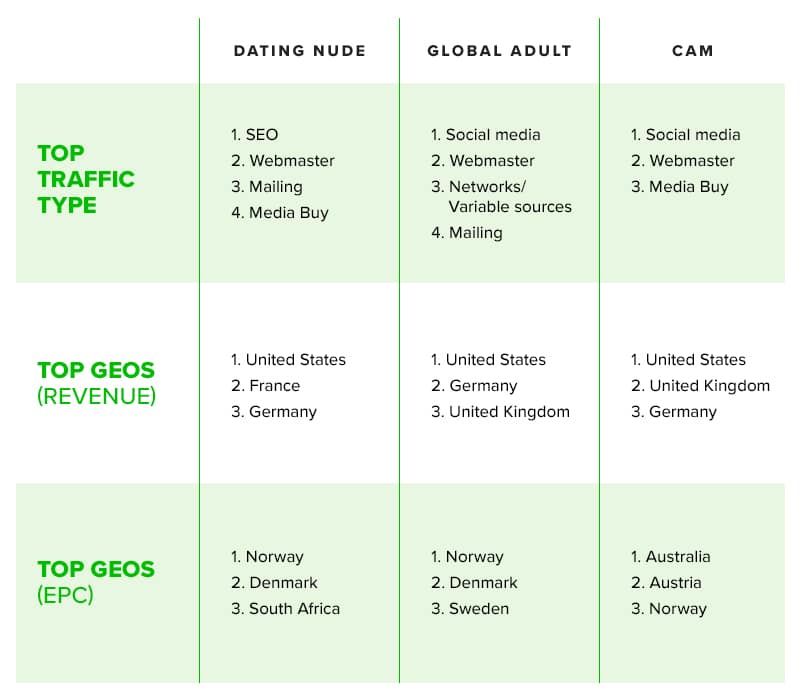Select South Africa in the EPC geos
The image size is (800, 700).
point(294,609)
